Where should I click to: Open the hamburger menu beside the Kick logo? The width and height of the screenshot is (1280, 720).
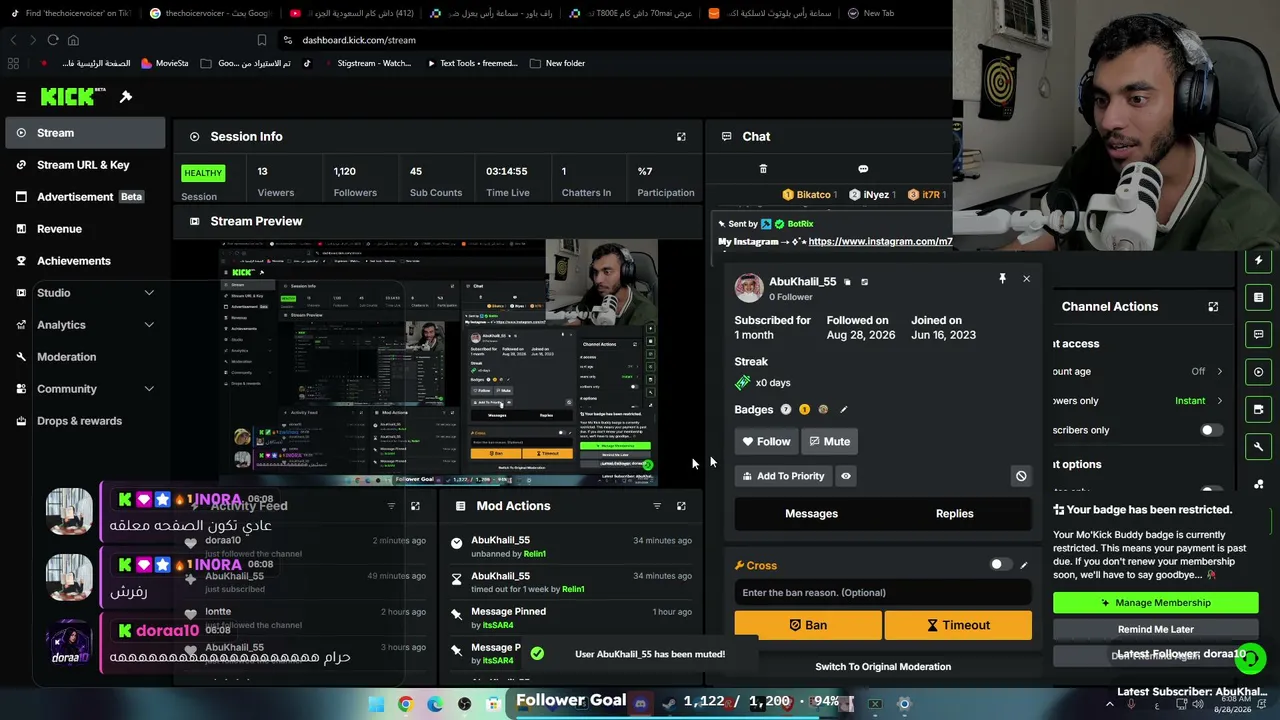tap(21, 97)
